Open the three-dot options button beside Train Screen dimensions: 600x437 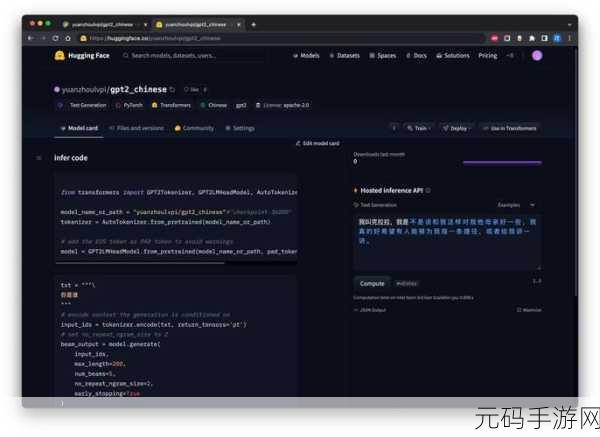[394, 128]
